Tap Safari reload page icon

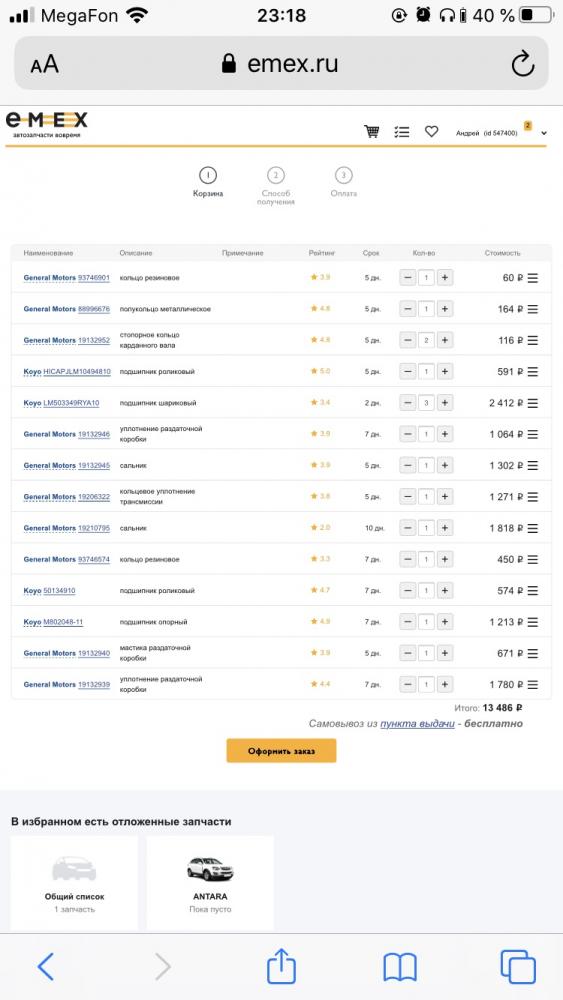tap(522, 63)
